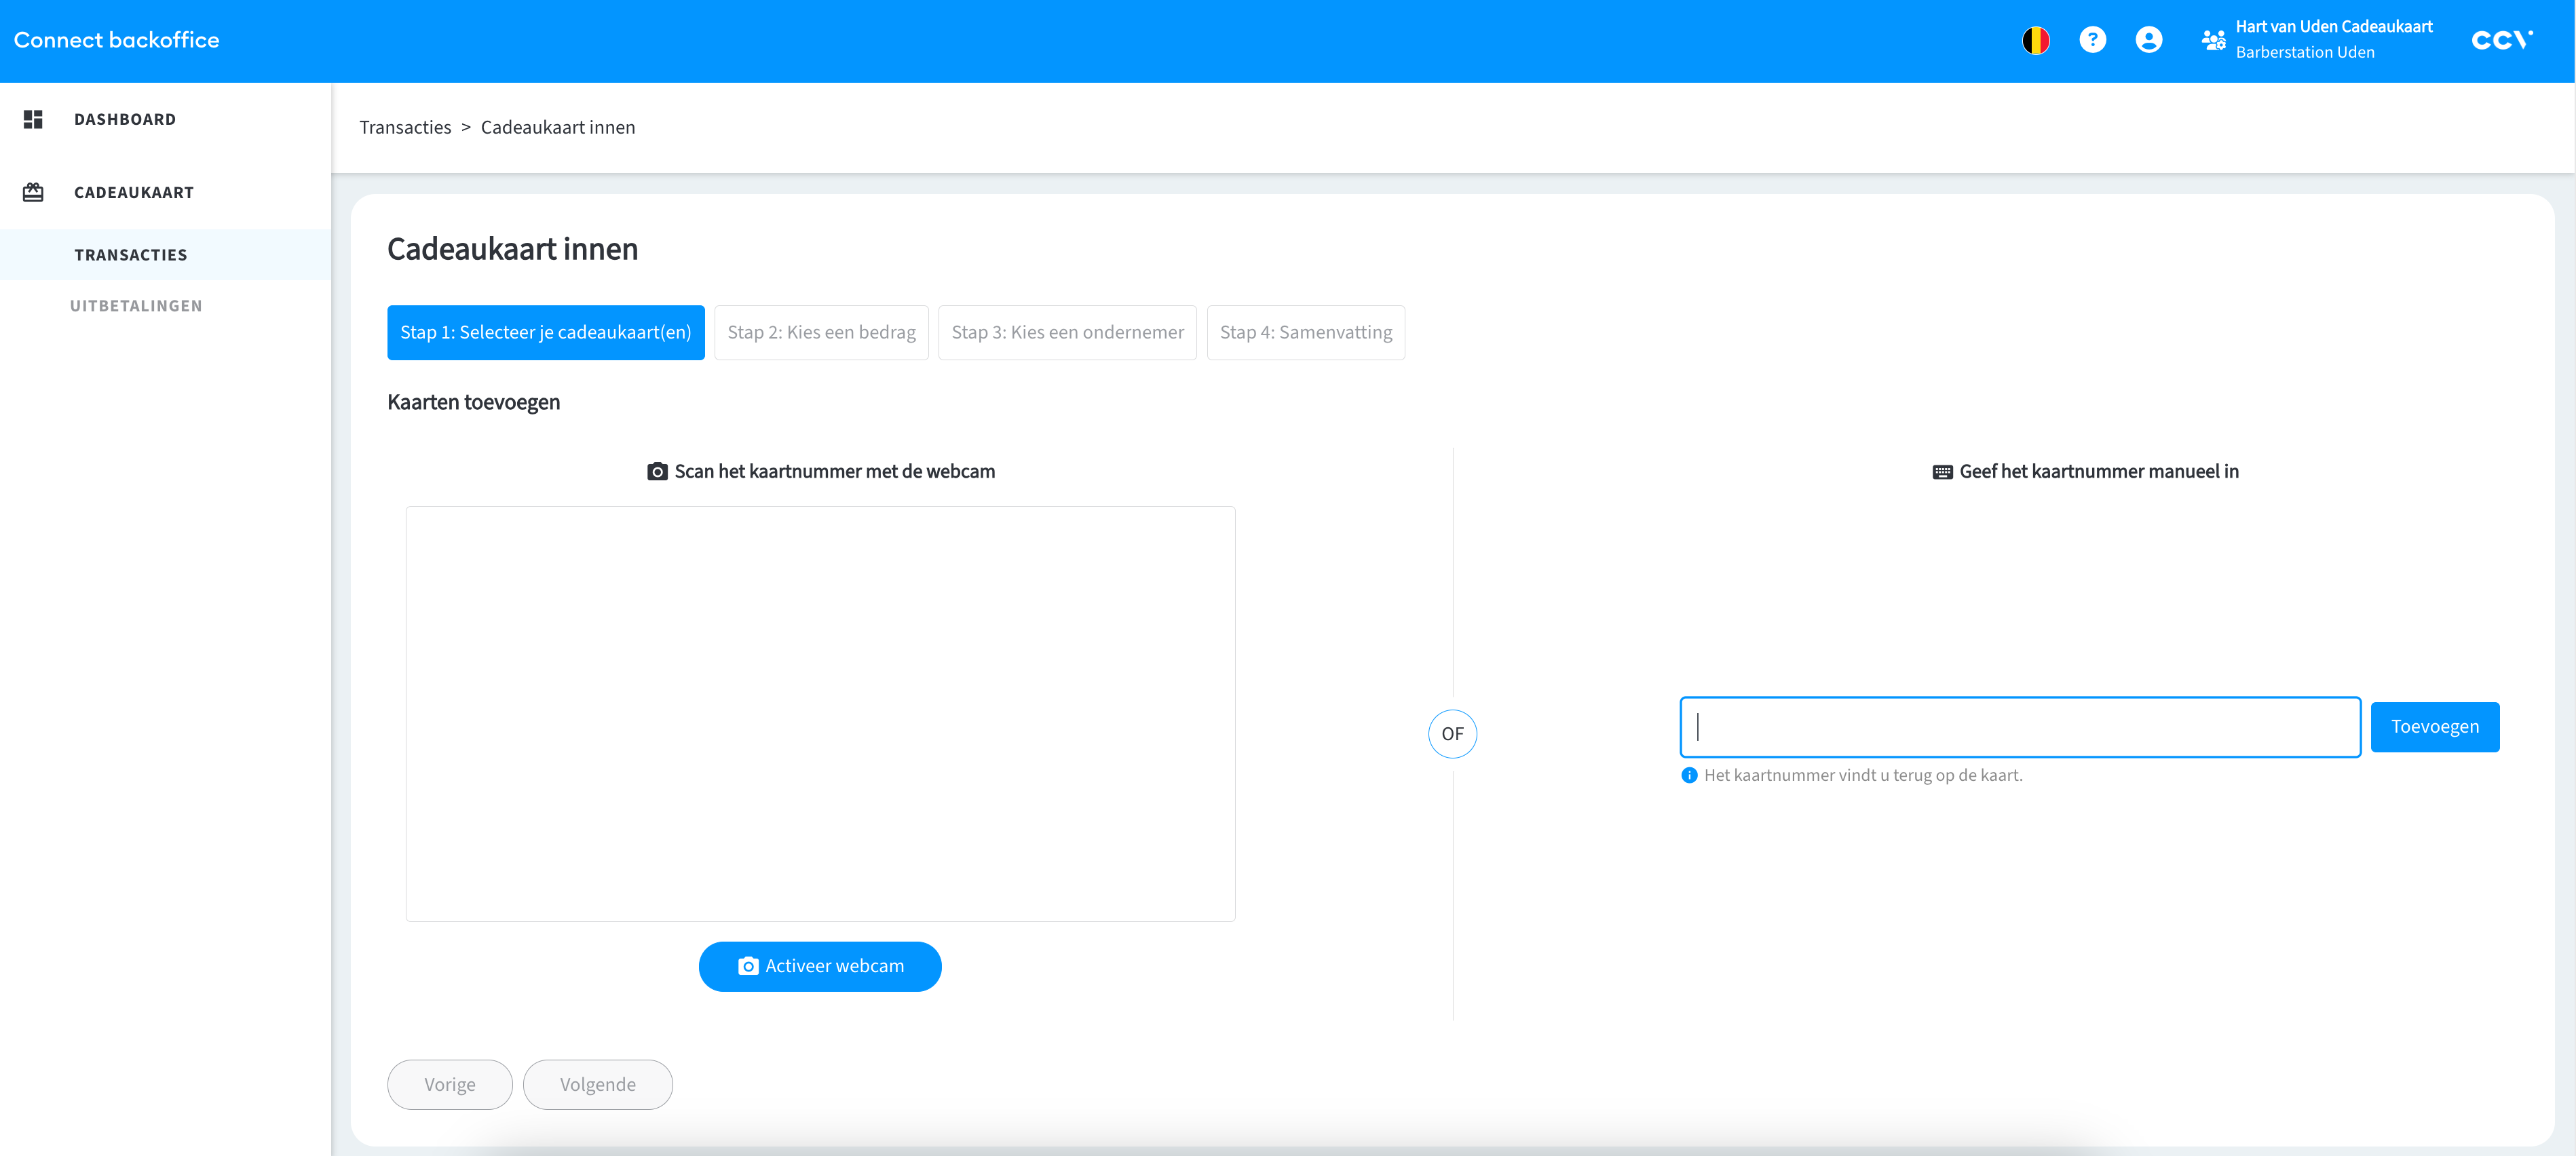Image resolution: width=2576 pixels, height=1156 pixels.
Task: Open Uitbetalingen in sidebar
Action: [x=136, y=306]
